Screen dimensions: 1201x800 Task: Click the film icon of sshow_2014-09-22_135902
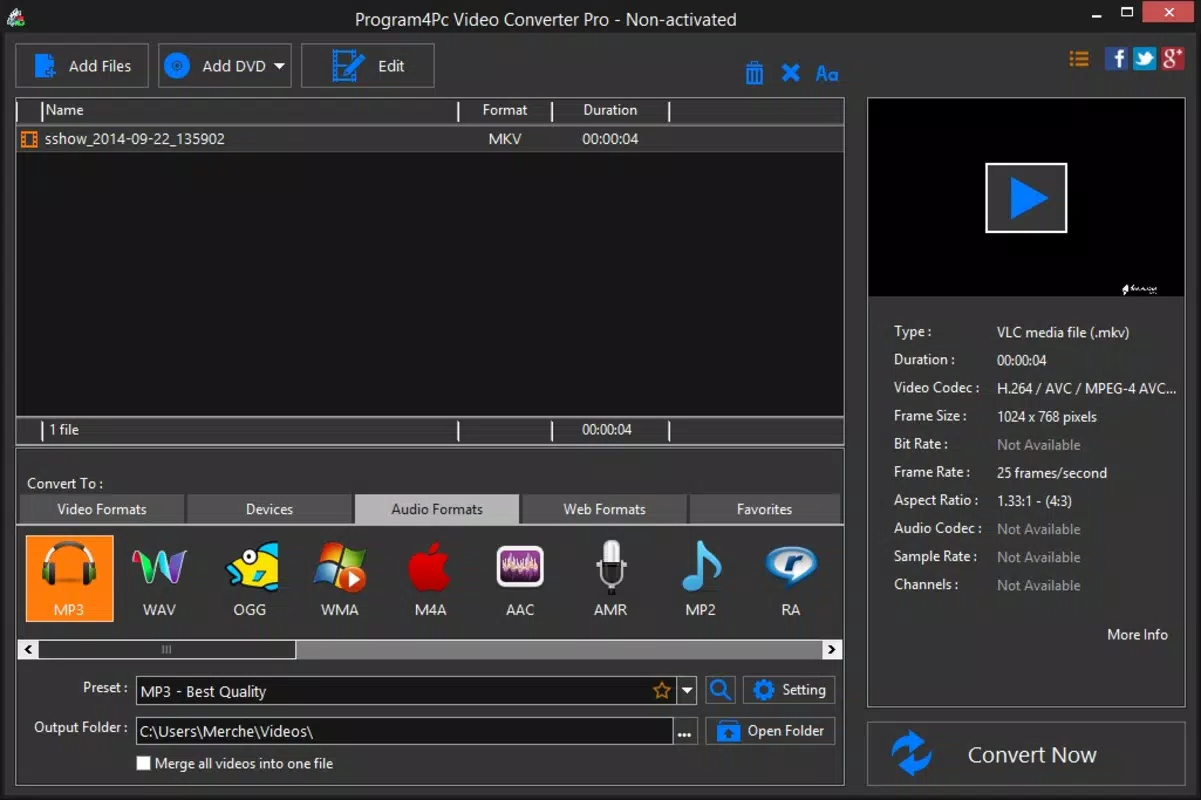(29, 139)
